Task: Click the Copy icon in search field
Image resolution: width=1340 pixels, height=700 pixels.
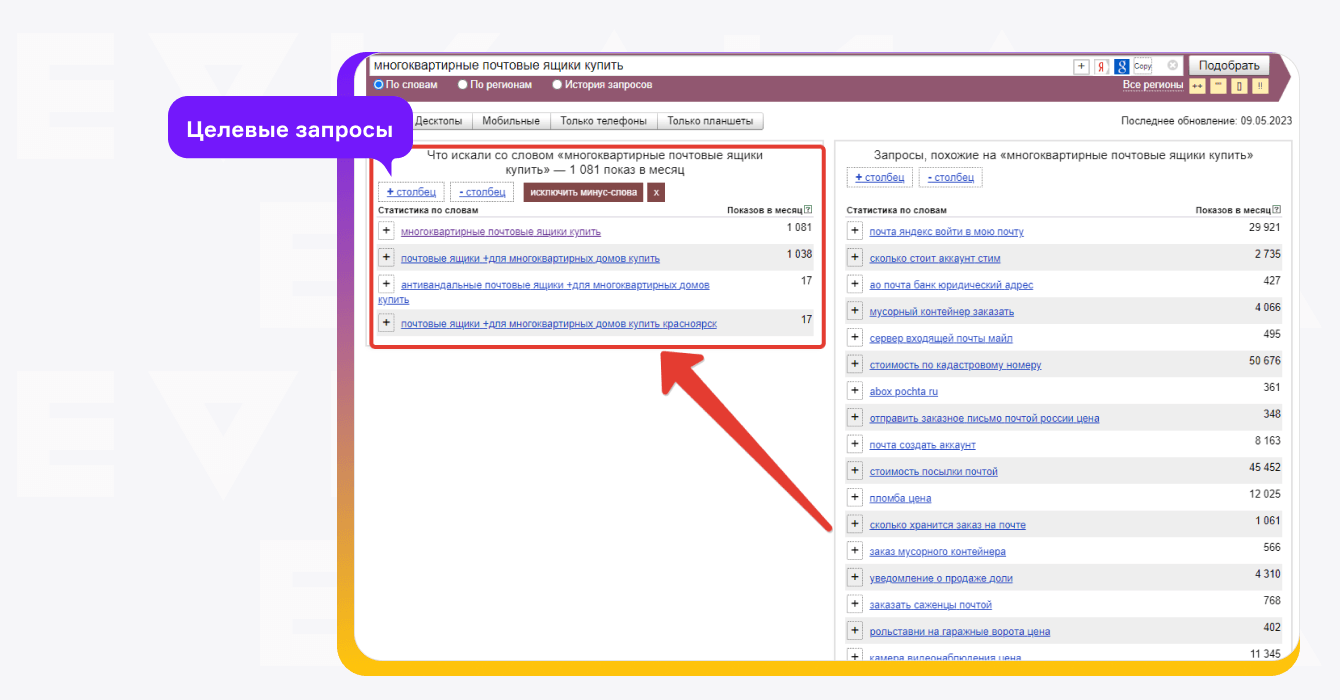Action: (1142, 66)
